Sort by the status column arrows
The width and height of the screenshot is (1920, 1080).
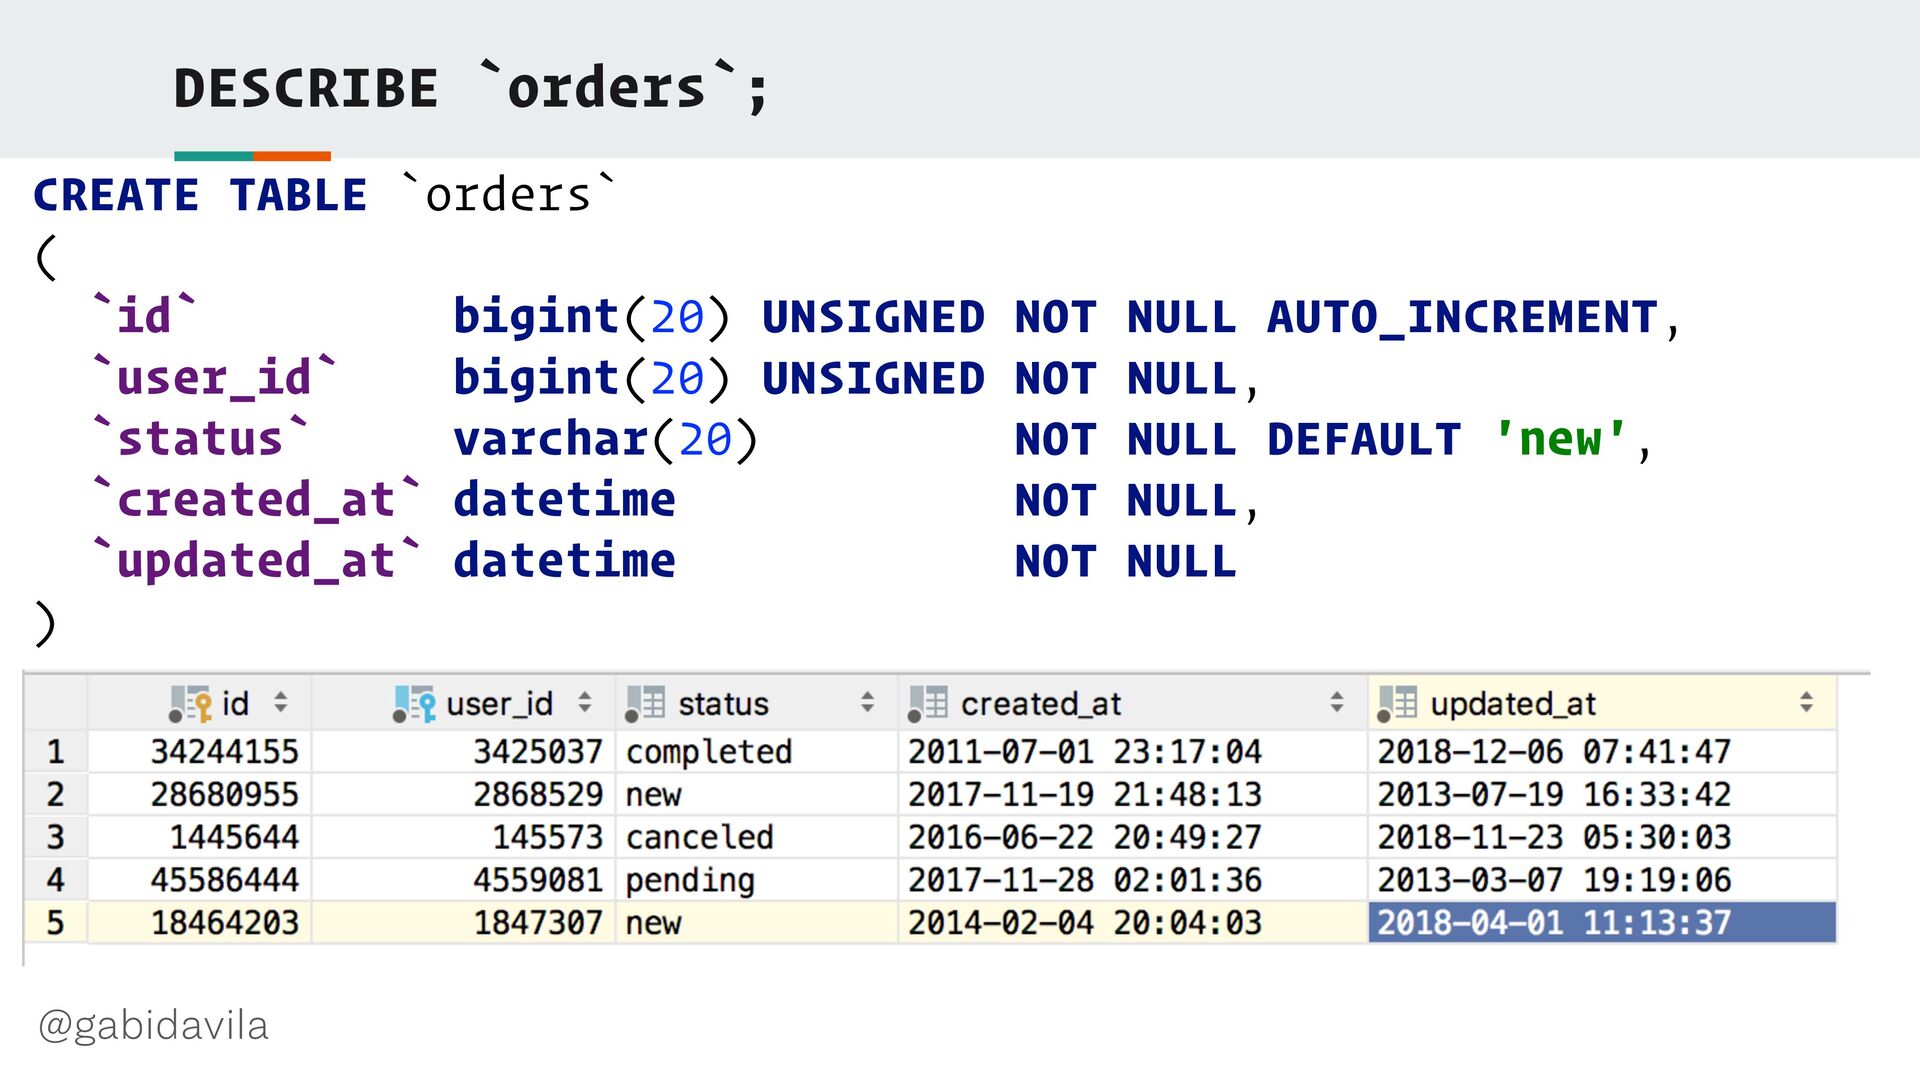[x=867, y=702]
